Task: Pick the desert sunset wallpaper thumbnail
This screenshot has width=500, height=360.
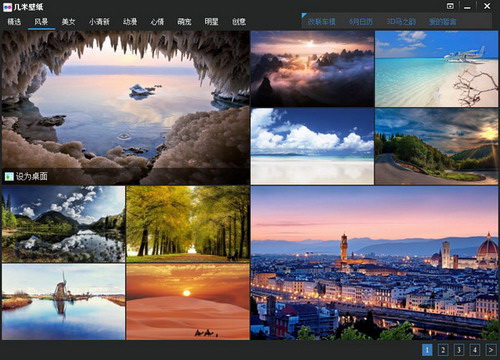Action: point(188,302)
